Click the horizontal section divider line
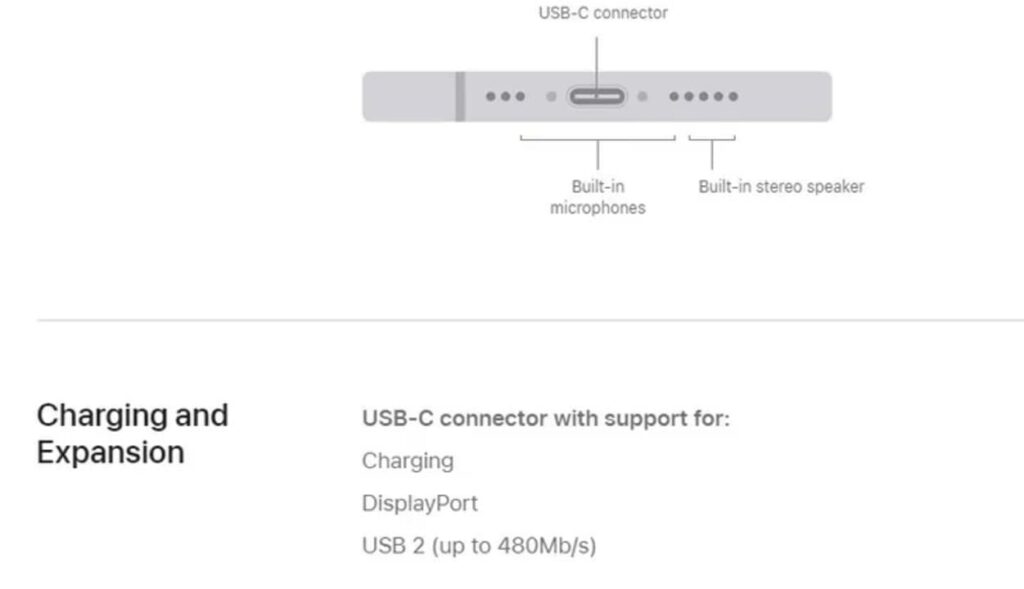This screenshot has height=589, width=1024. coord(530,321)
